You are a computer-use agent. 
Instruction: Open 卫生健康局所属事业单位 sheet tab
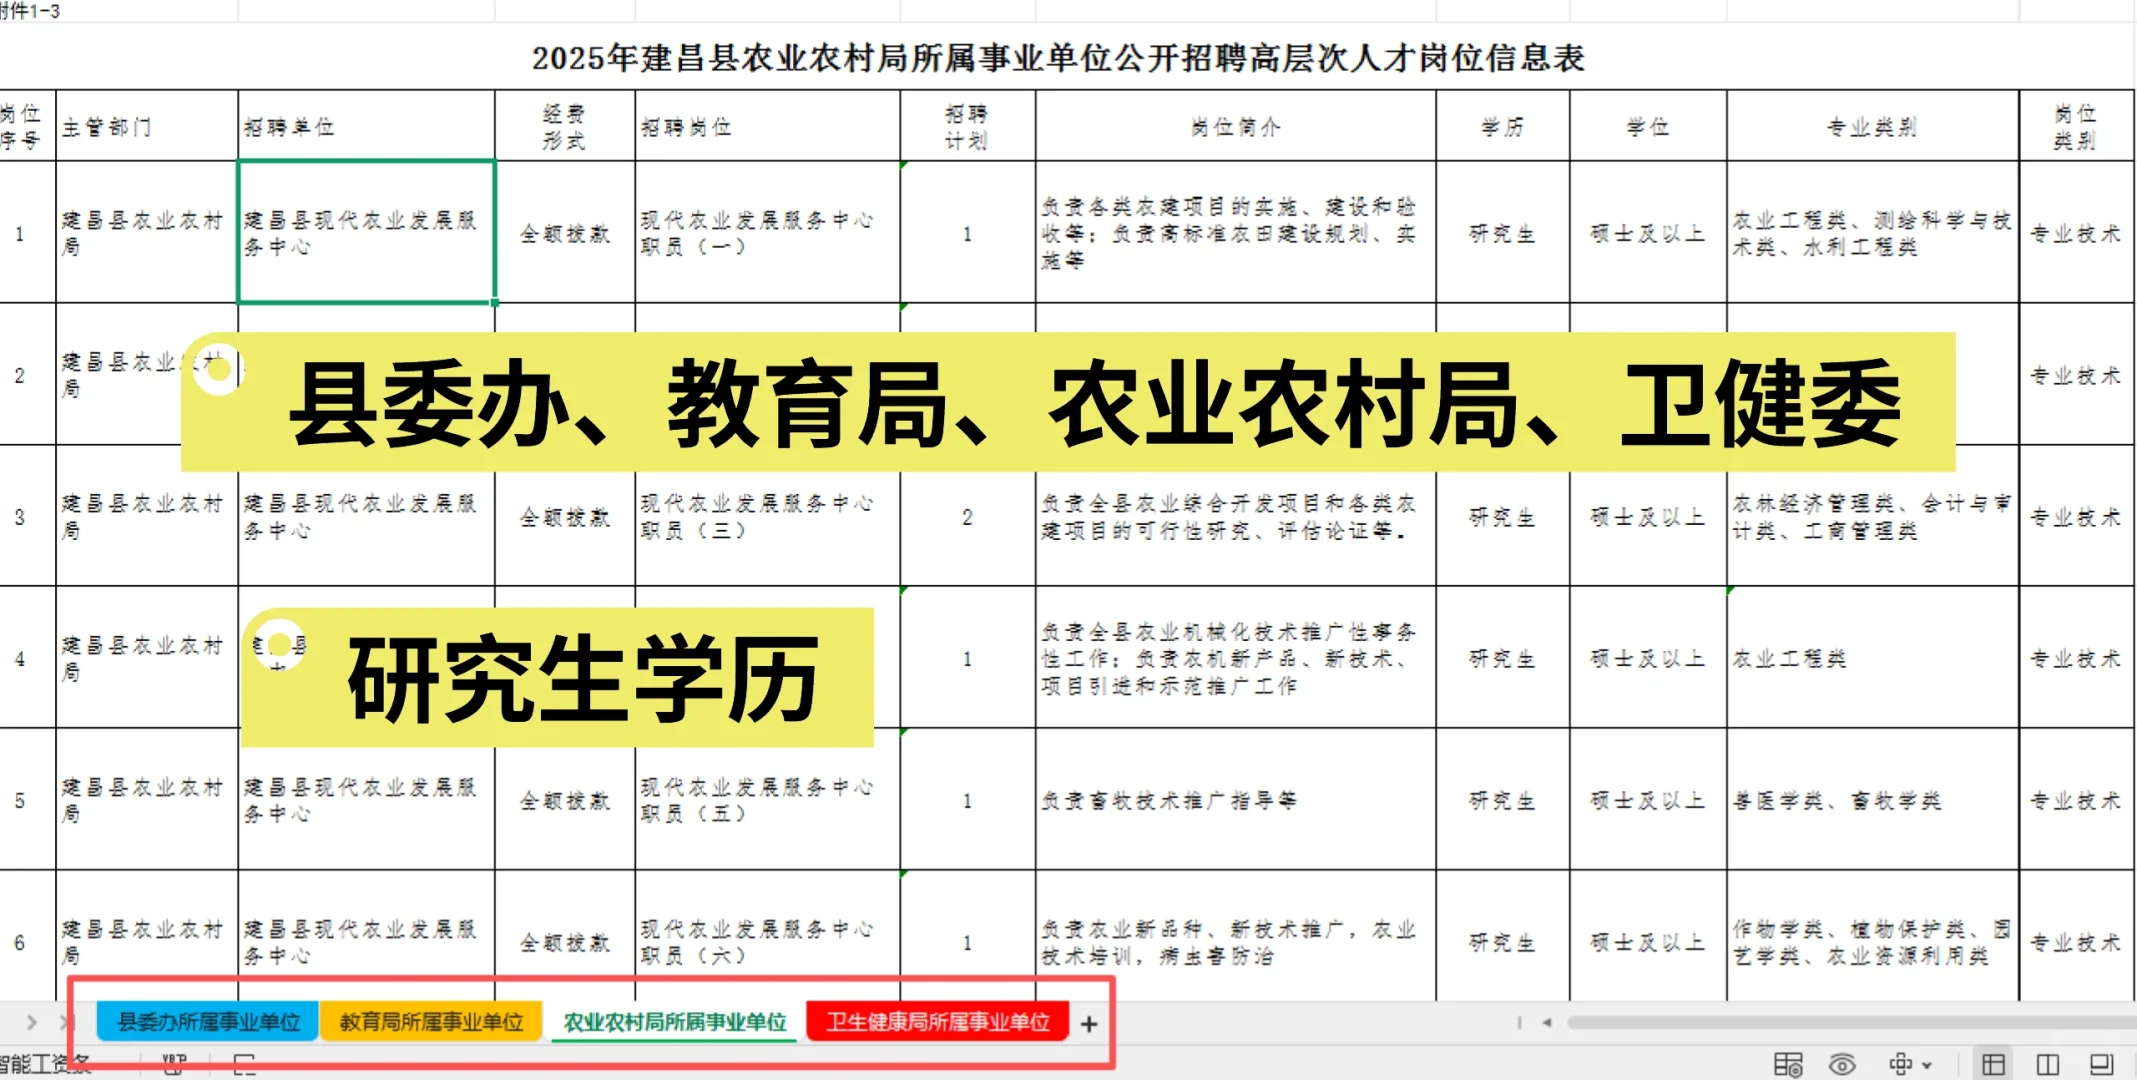coord(937,1022)
